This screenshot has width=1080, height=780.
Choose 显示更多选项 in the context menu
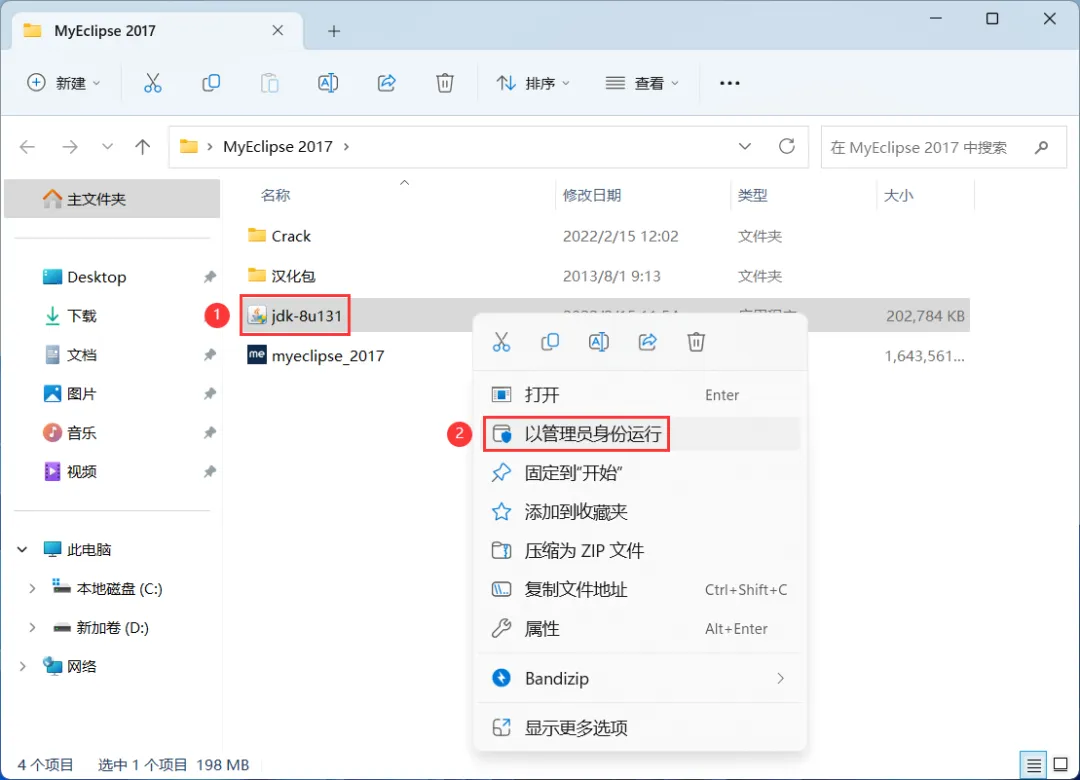point(640,728)
